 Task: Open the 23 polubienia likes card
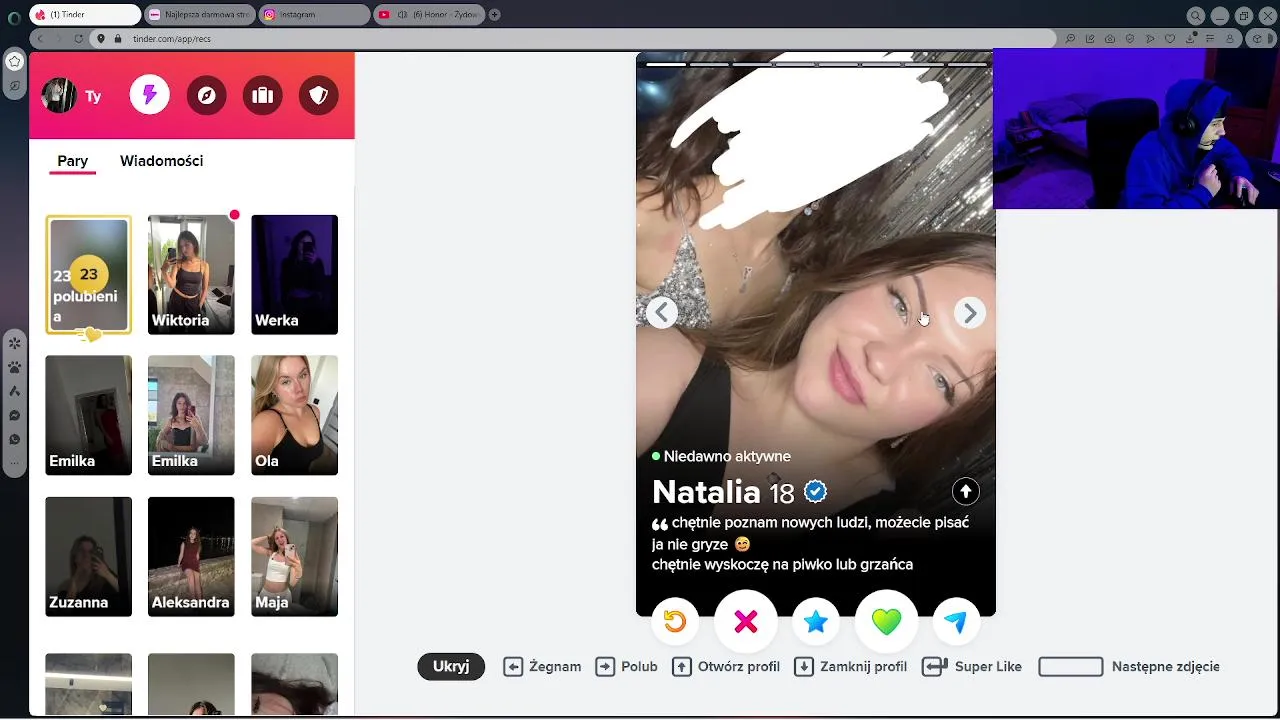coord(88,275)
